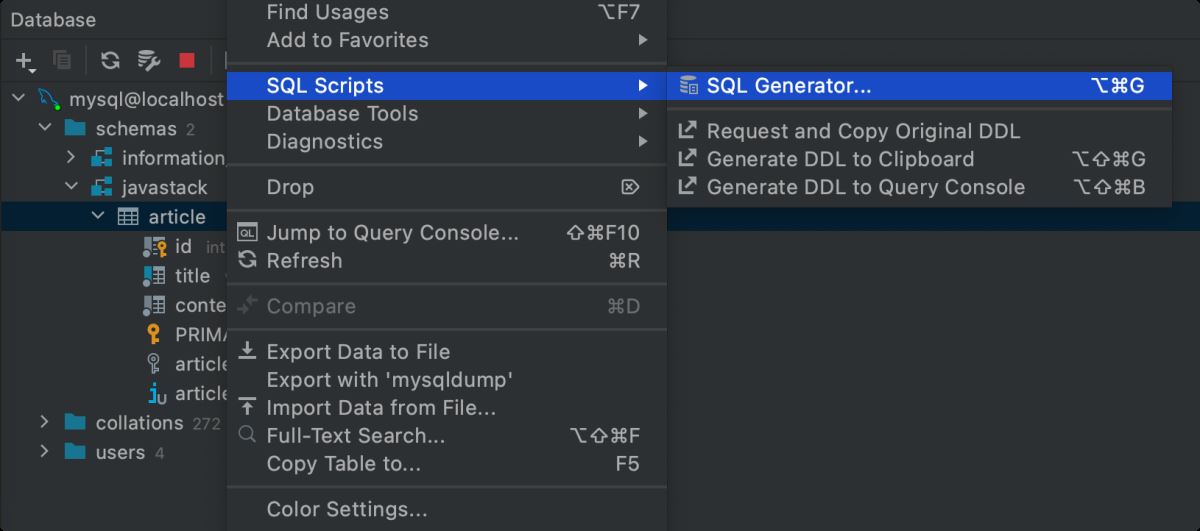Collapse the article table node
The height and width of the screenshot is (531, 1200).
97,217
